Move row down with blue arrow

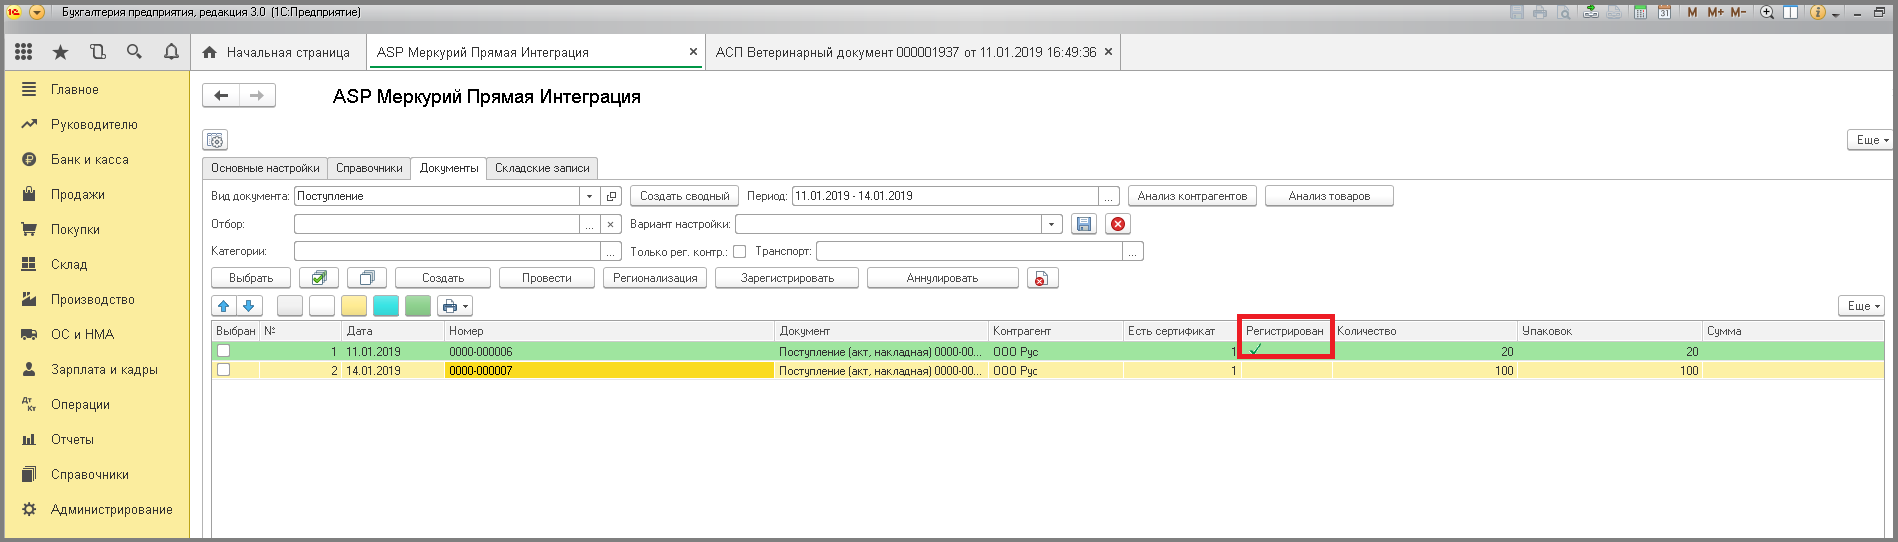pos(249,306)
